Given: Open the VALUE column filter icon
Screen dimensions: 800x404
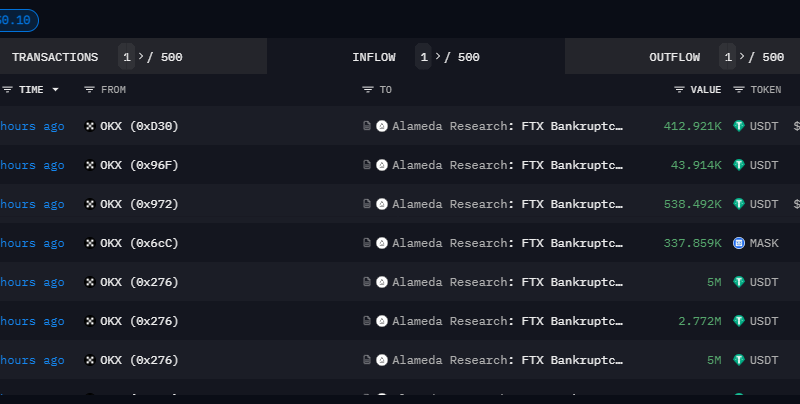Looking at the screenshot, I should pyautogui.click(x=679, y=90).
